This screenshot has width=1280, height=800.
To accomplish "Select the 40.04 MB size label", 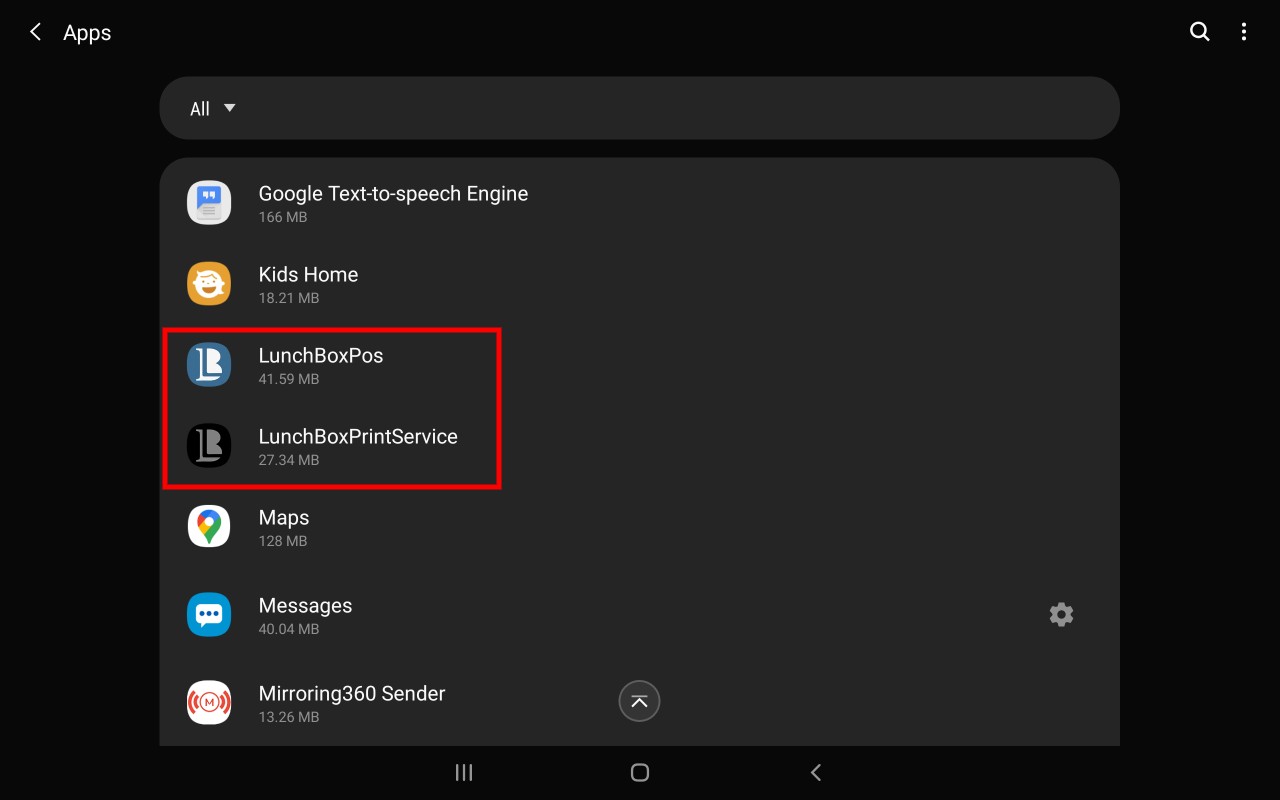I will tap(289, 629).
